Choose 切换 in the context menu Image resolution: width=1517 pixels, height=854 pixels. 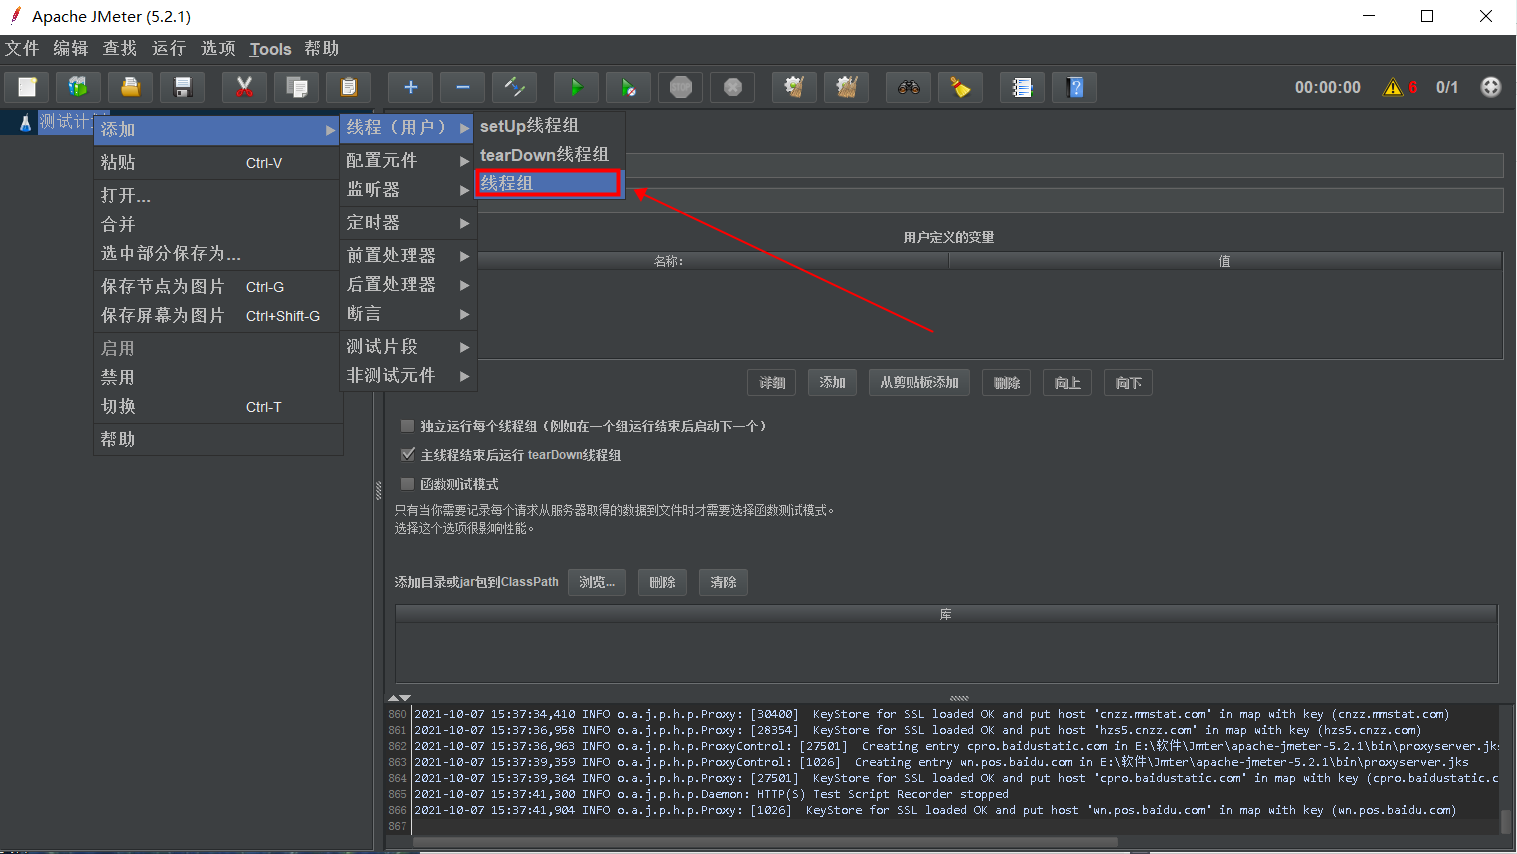coord(218,406)
